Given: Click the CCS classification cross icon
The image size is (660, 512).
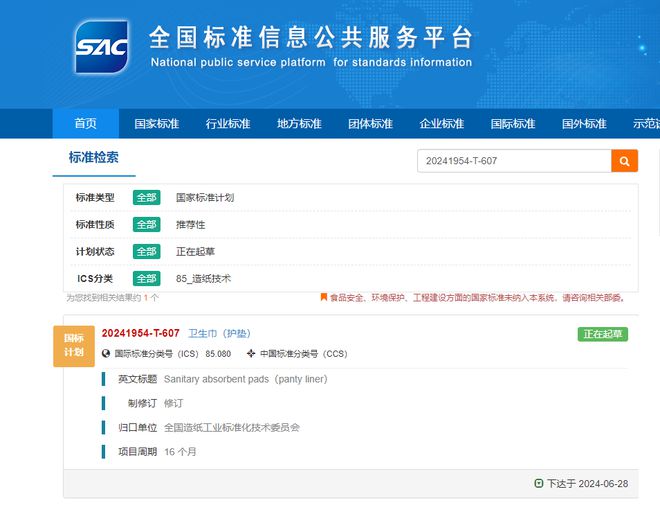Looking at the screenshot, I should pyautogui.click(x=251, y=354).
